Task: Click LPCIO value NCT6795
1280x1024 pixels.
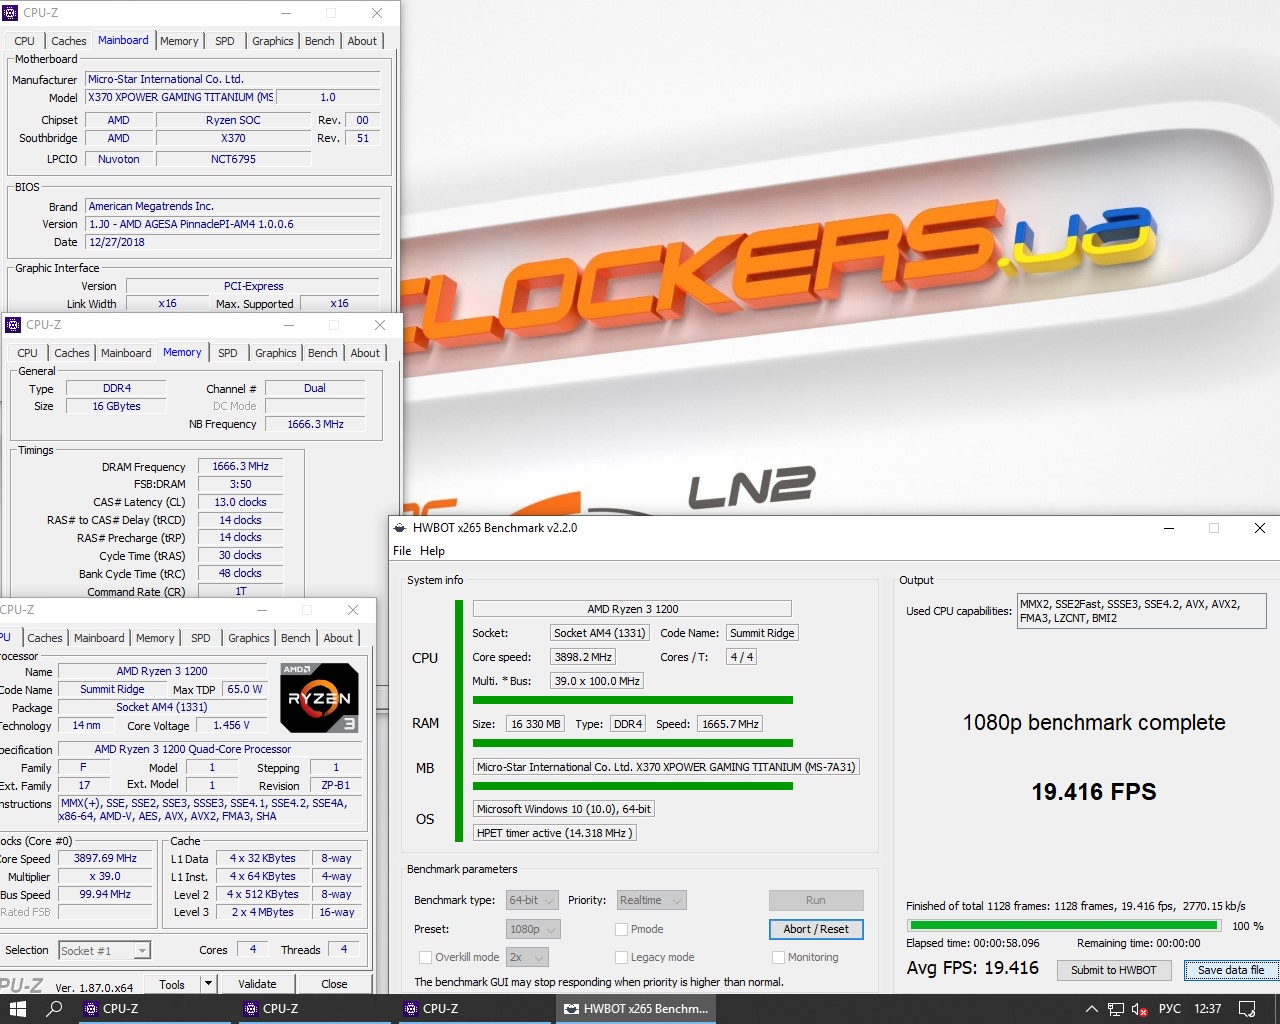Action: coord(233,159)
